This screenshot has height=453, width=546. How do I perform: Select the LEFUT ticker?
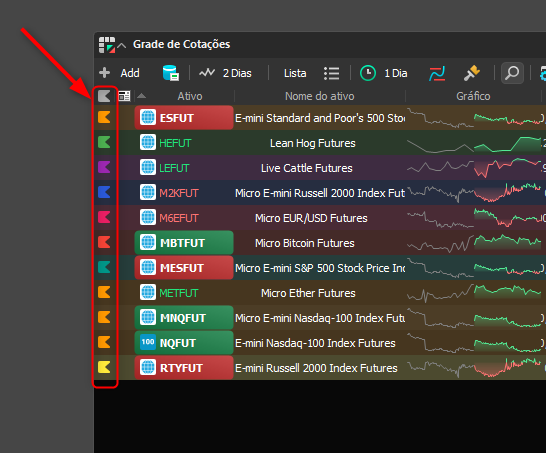click(174, 168)
